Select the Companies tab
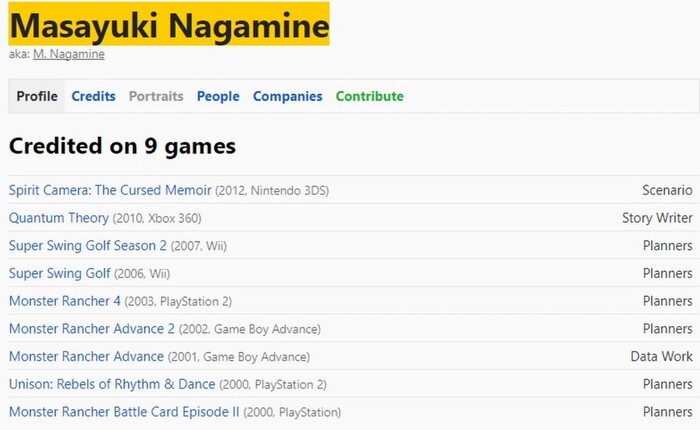Viewport: 700px width, 430px height. (287, 97)
